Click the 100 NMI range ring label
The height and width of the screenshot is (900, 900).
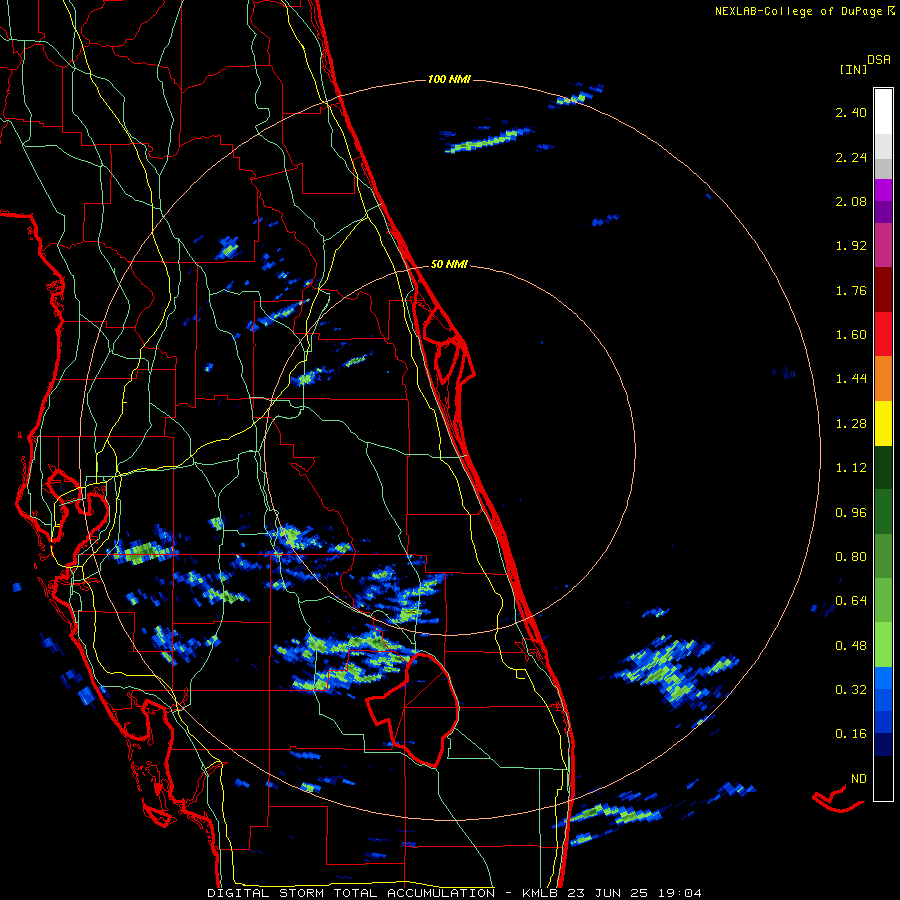449,79
